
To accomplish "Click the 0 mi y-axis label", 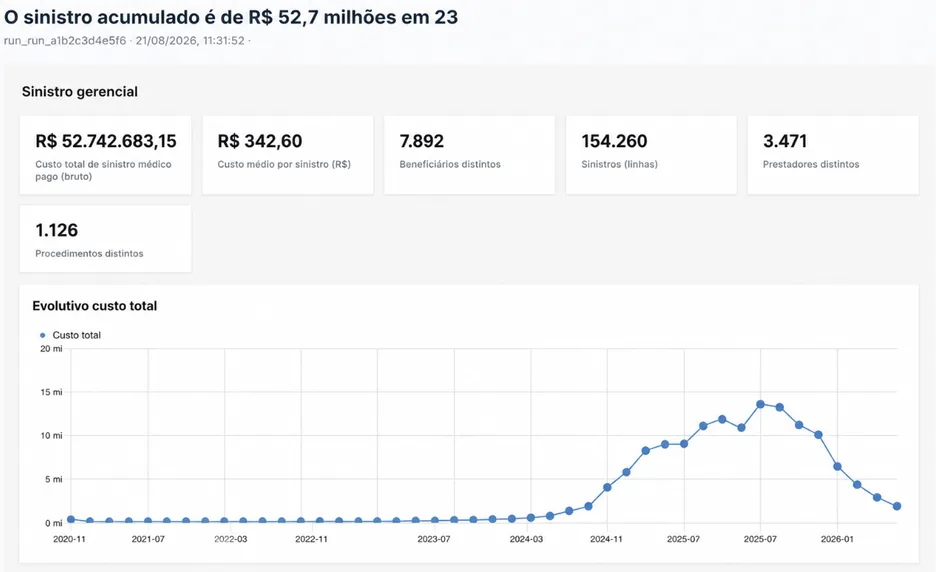I will pos(54,523).
